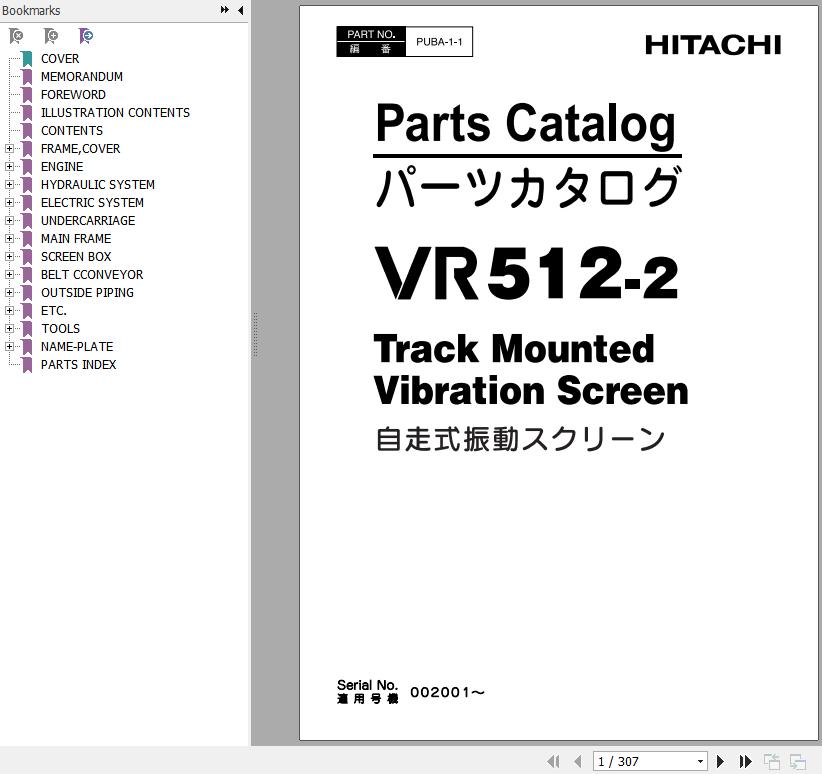Click the panel splitter grip handle
Image resolution: width=822 pixels, height=774 pixels.
(255, 335)
